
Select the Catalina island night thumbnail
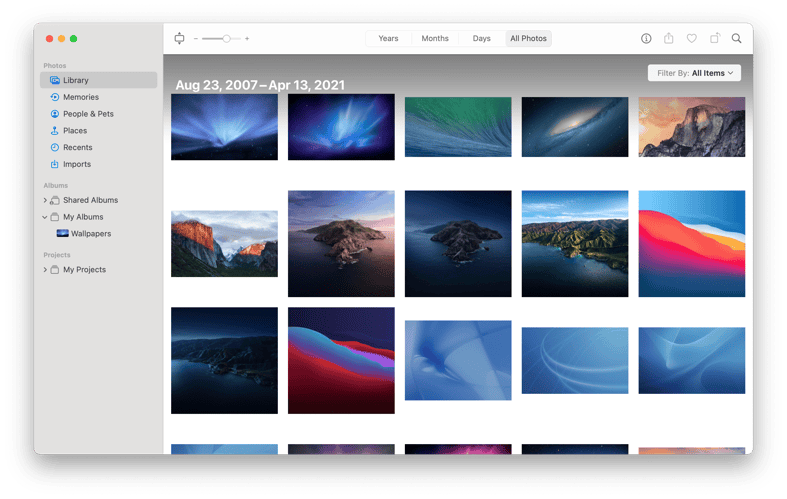point(458,244)
